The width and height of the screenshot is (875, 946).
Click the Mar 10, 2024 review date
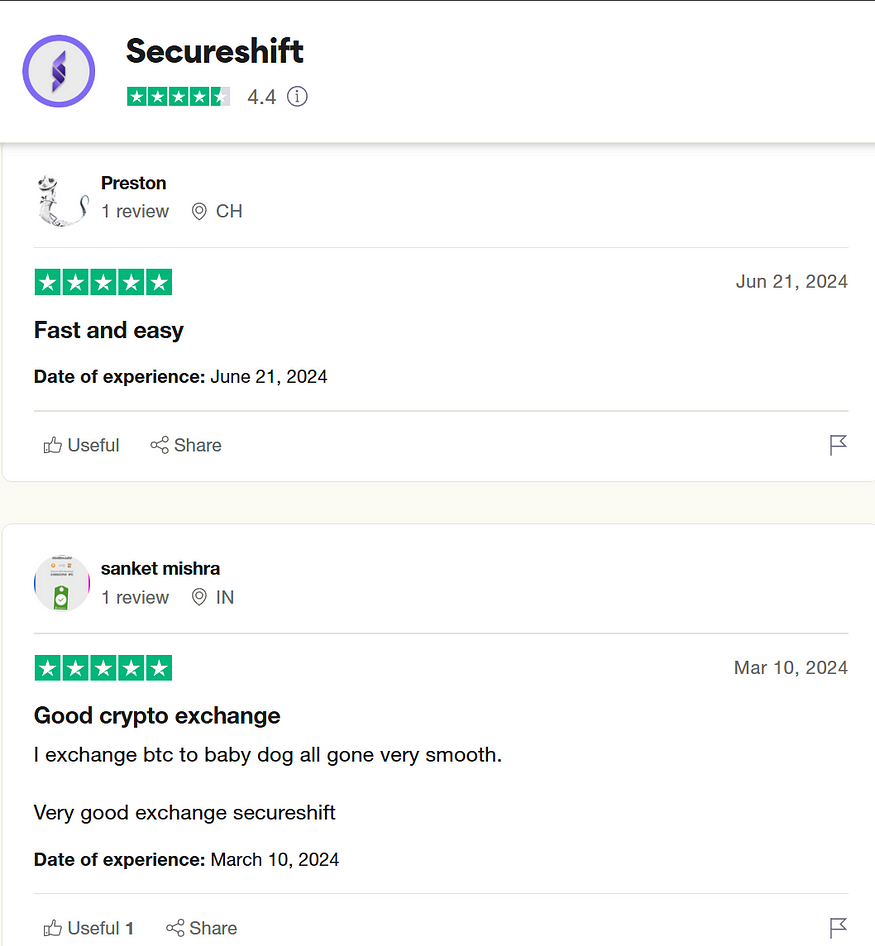click(x=791, y=668)
